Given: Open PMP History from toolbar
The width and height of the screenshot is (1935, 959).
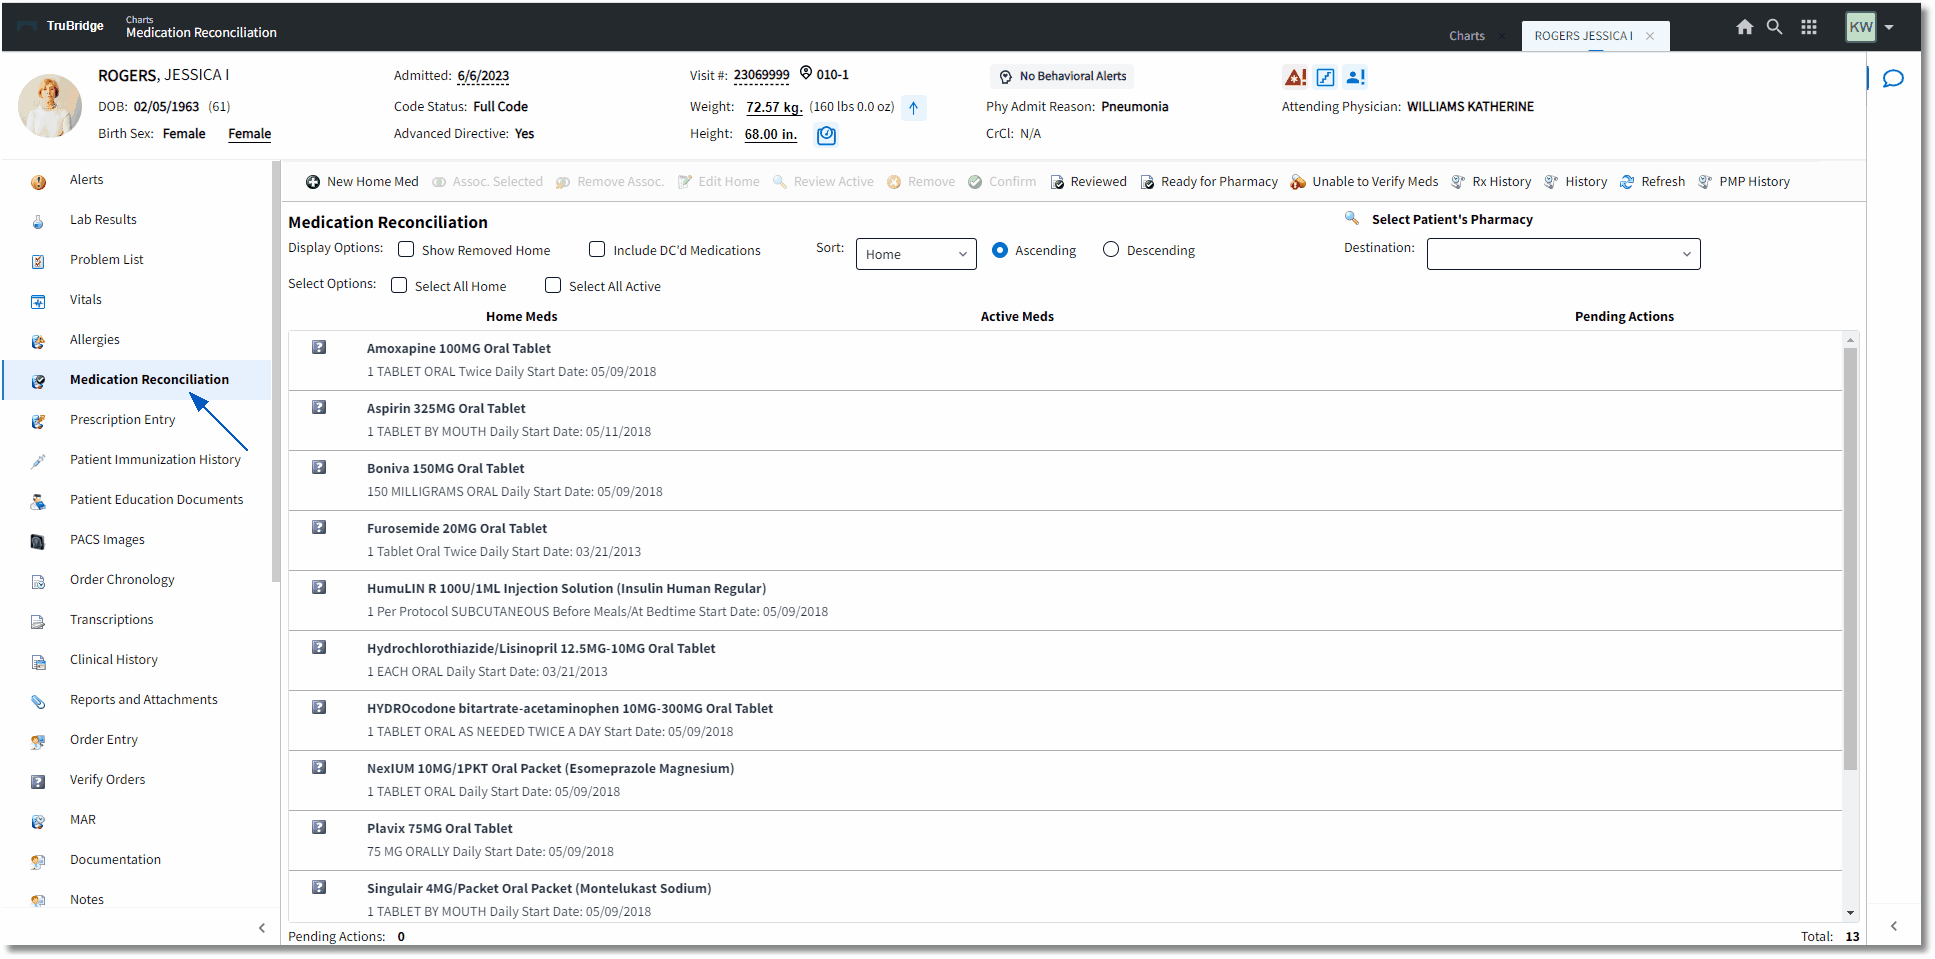Looking at the screenshot, I should [1744, 182].
